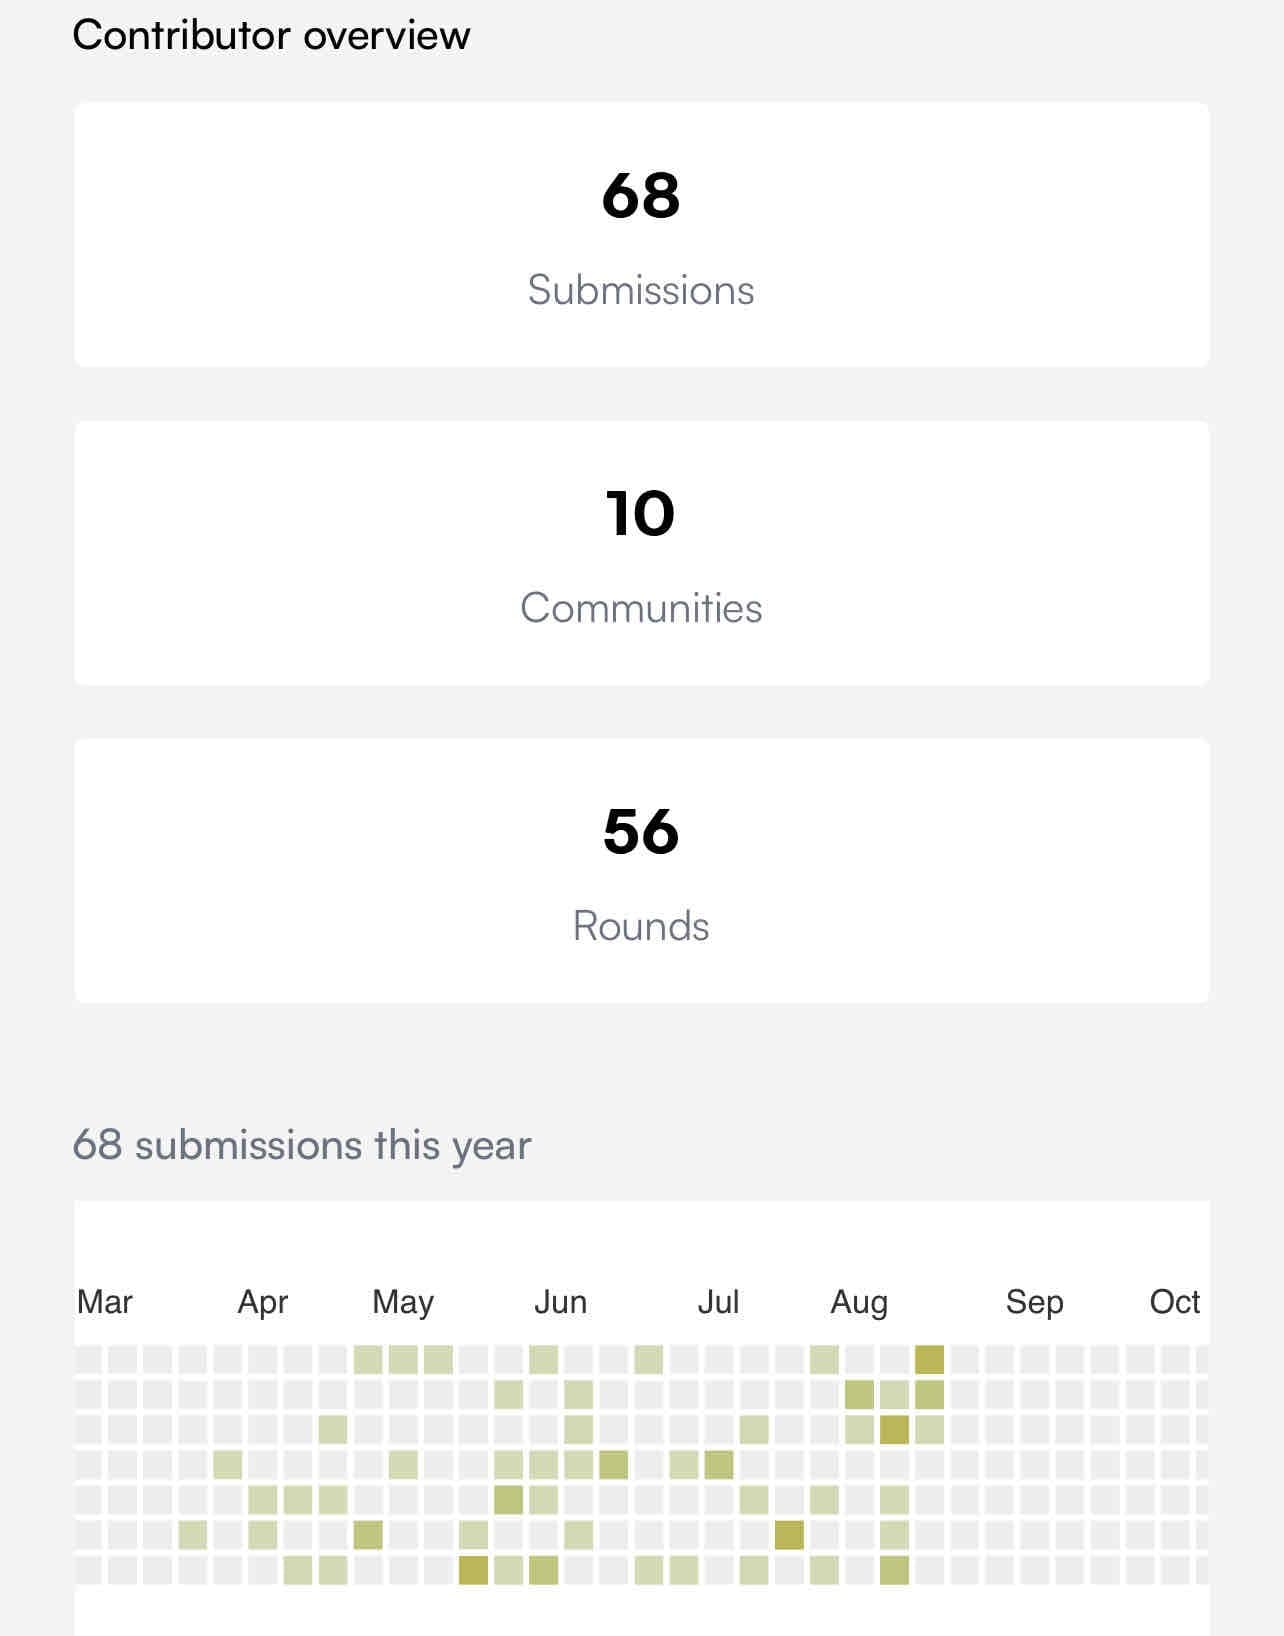
Task: Click the Contributor overview heading
Action: pyautogui.click(x=271, y=35)
